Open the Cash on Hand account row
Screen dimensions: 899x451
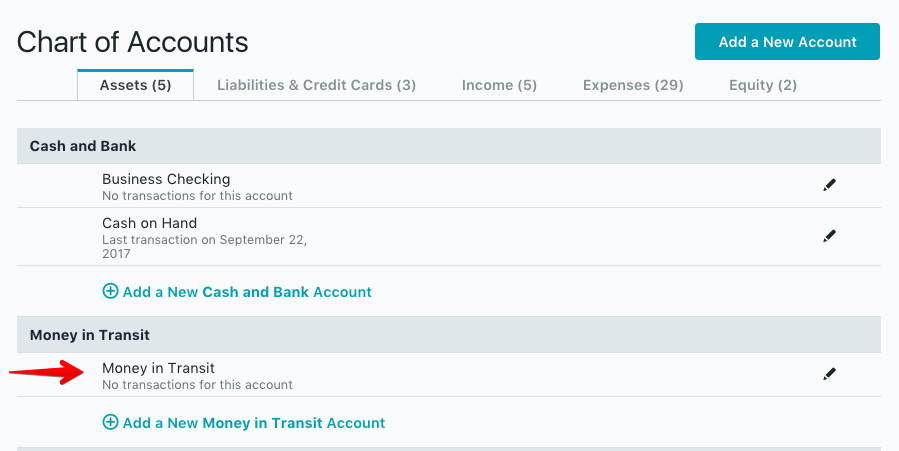pos(149,223)
